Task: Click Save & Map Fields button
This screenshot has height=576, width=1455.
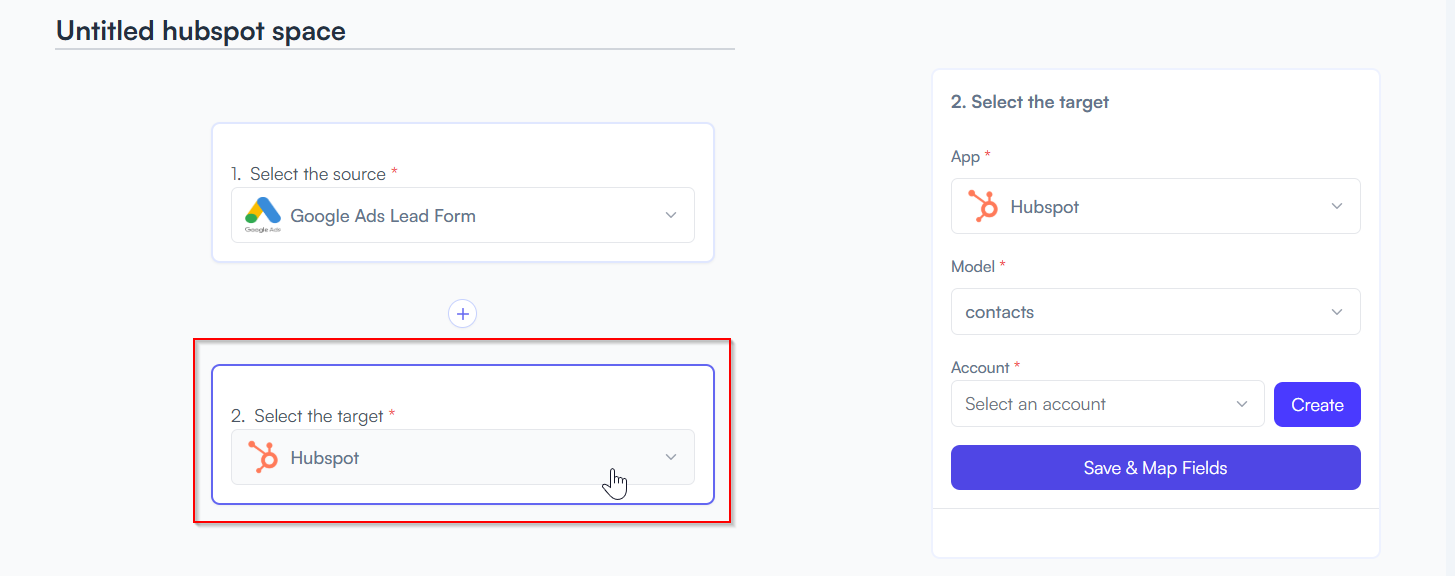Action: click(1156, 467)
